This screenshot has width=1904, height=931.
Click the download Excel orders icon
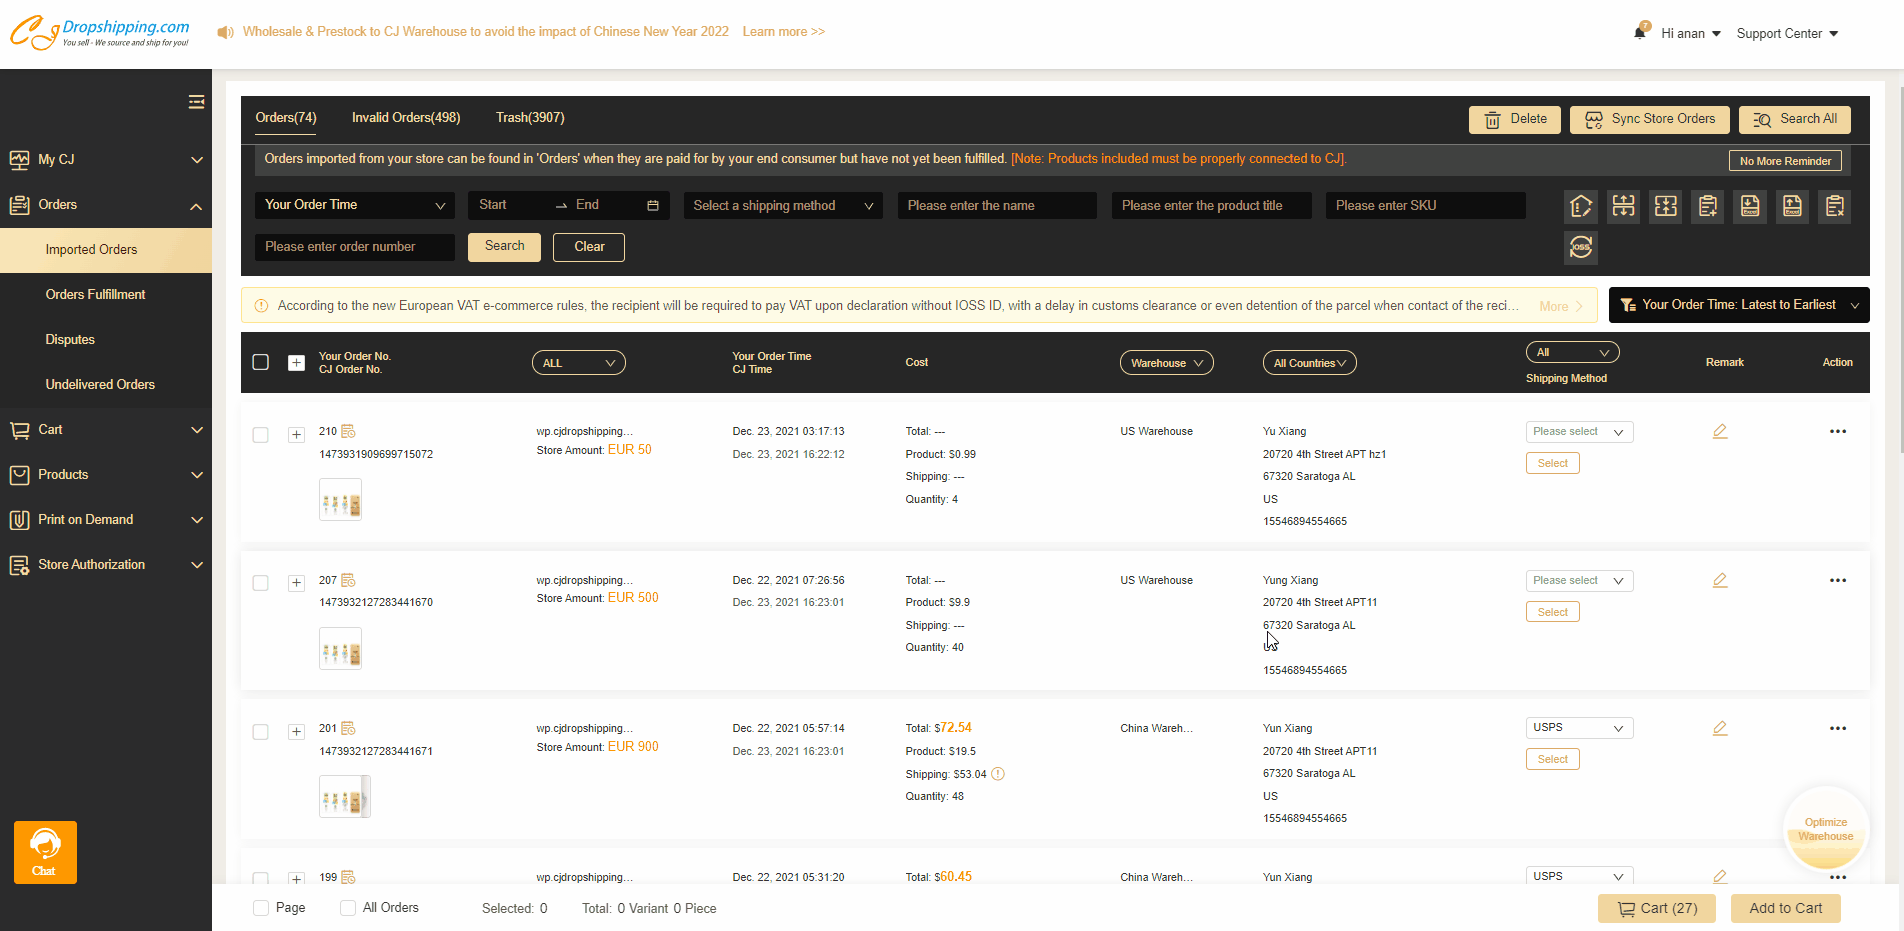[x=1750, y=207]
